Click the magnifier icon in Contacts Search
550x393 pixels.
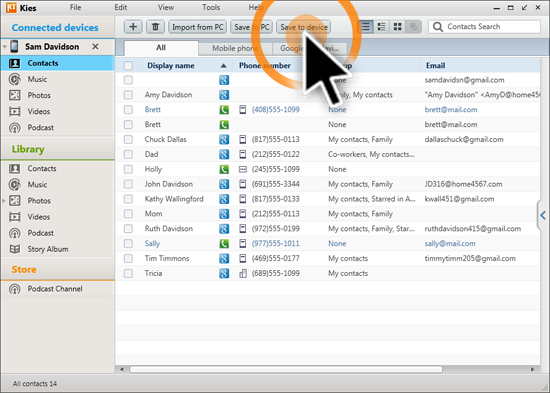pyautogui.click(x=438, y=27)
